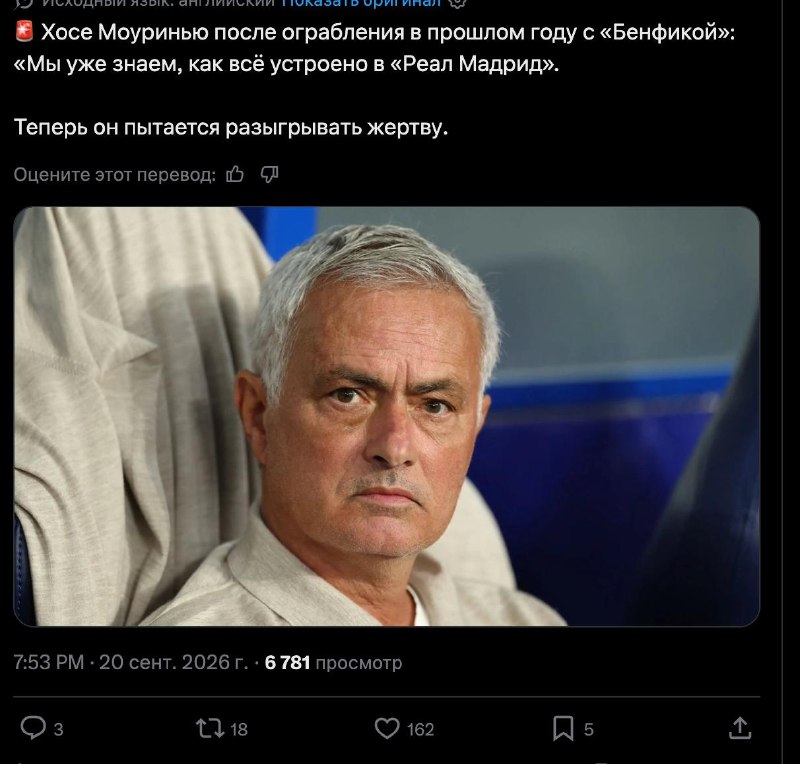Click the bookmarks count 5

pos(589,729)
